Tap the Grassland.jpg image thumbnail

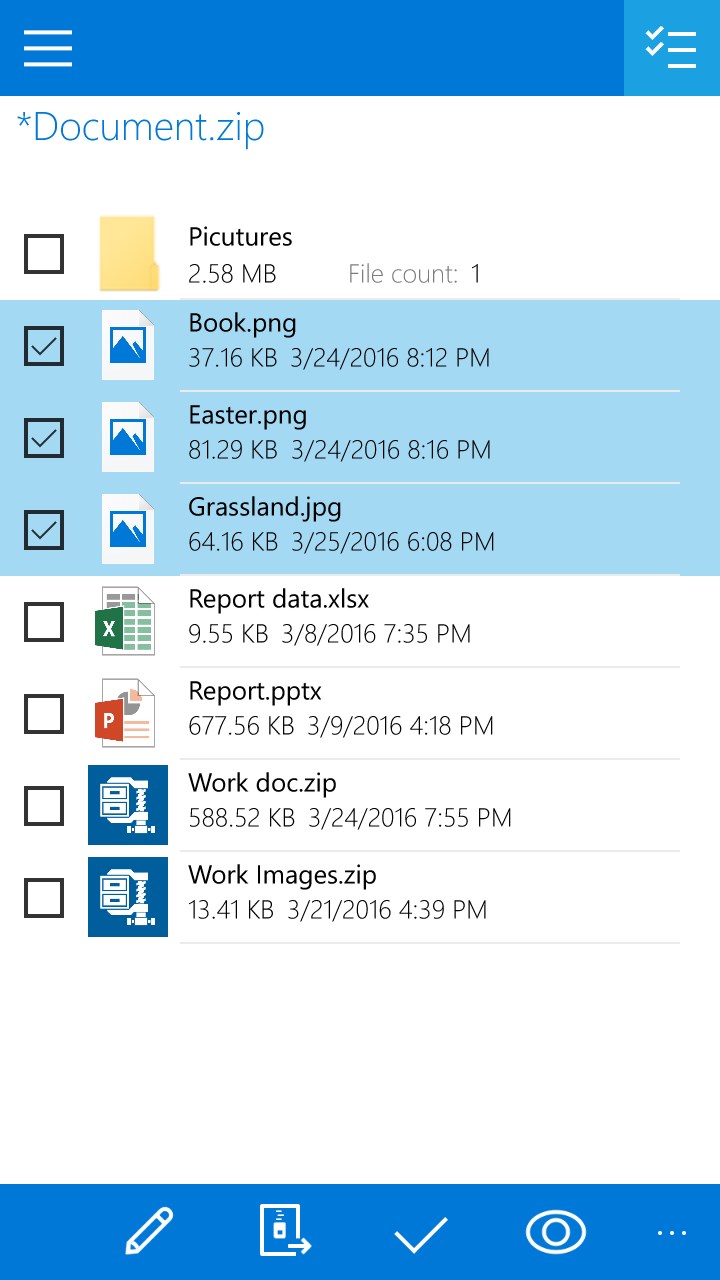coord(127,528)
